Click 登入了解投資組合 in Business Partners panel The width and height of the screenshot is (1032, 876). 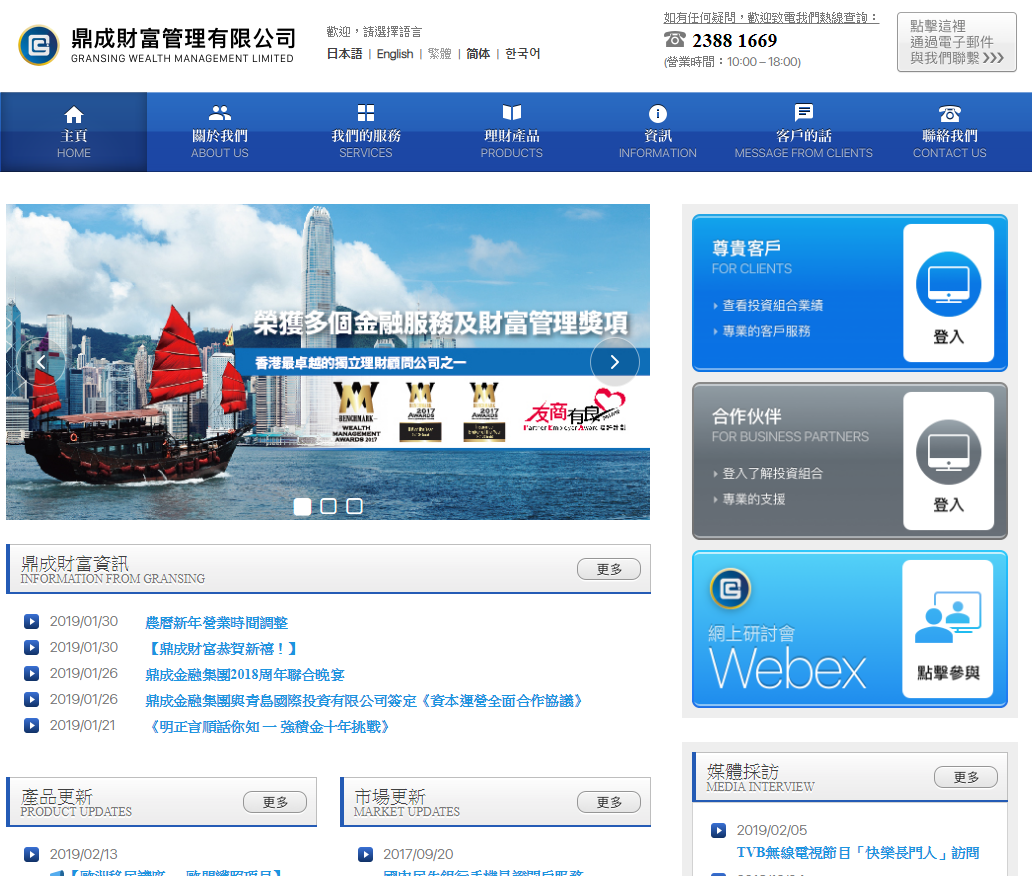(x=773, y=473)
